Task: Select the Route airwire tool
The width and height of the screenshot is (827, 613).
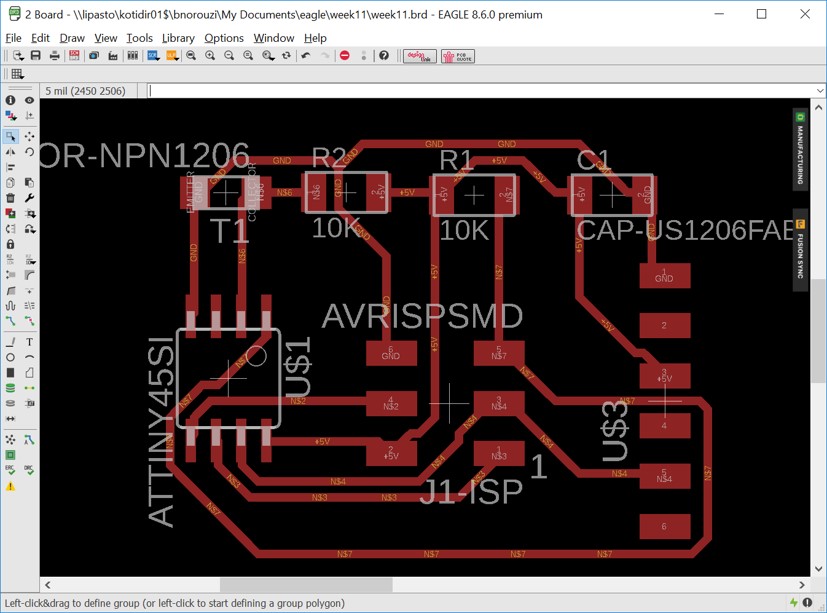Action: click(11, 321)
